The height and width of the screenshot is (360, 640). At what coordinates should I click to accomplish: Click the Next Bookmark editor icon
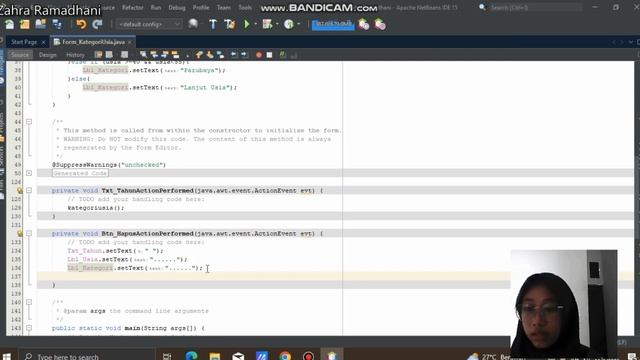pyautogui.click(x=210, y=55)
